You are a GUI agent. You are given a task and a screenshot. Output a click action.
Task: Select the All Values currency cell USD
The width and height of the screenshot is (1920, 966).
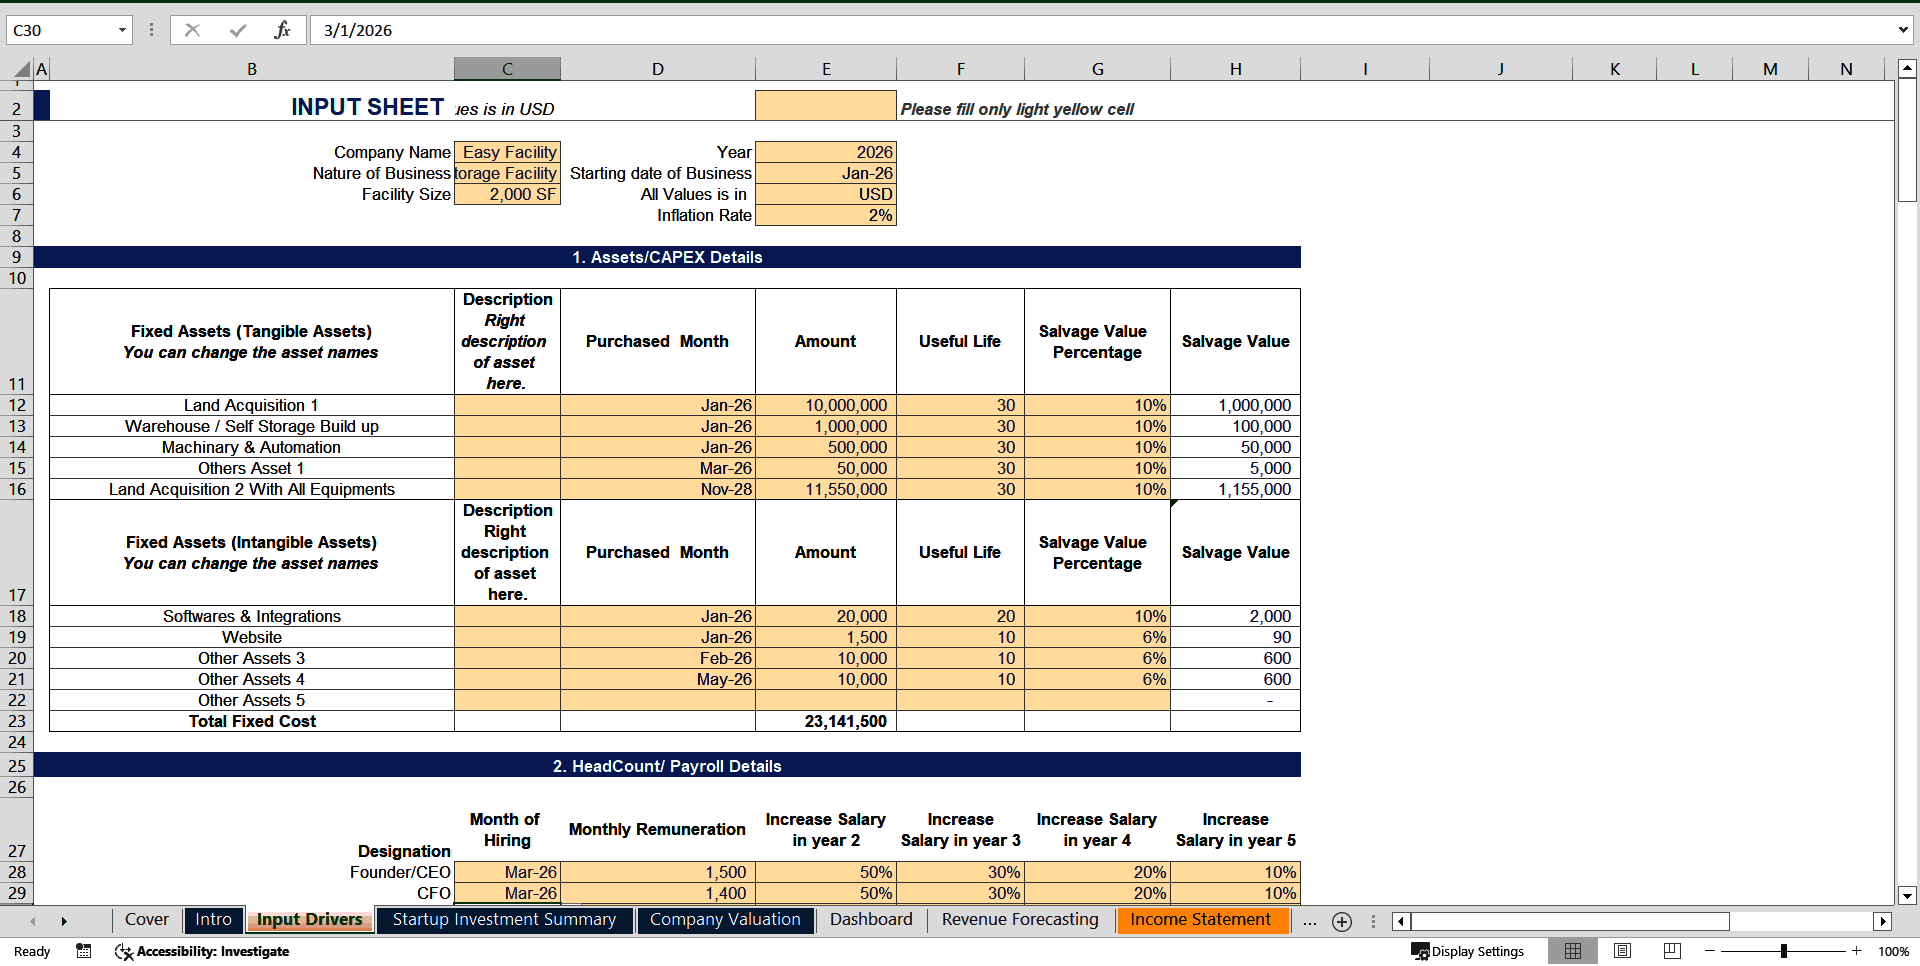pyautogui.click(x=826, y=194)
